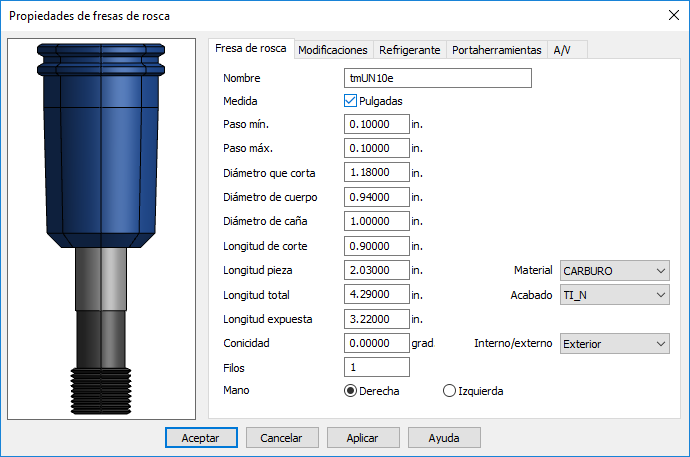Click the Interno/externo label text
The height and width of the screenshot is (457, 690).
pos(513,343)
